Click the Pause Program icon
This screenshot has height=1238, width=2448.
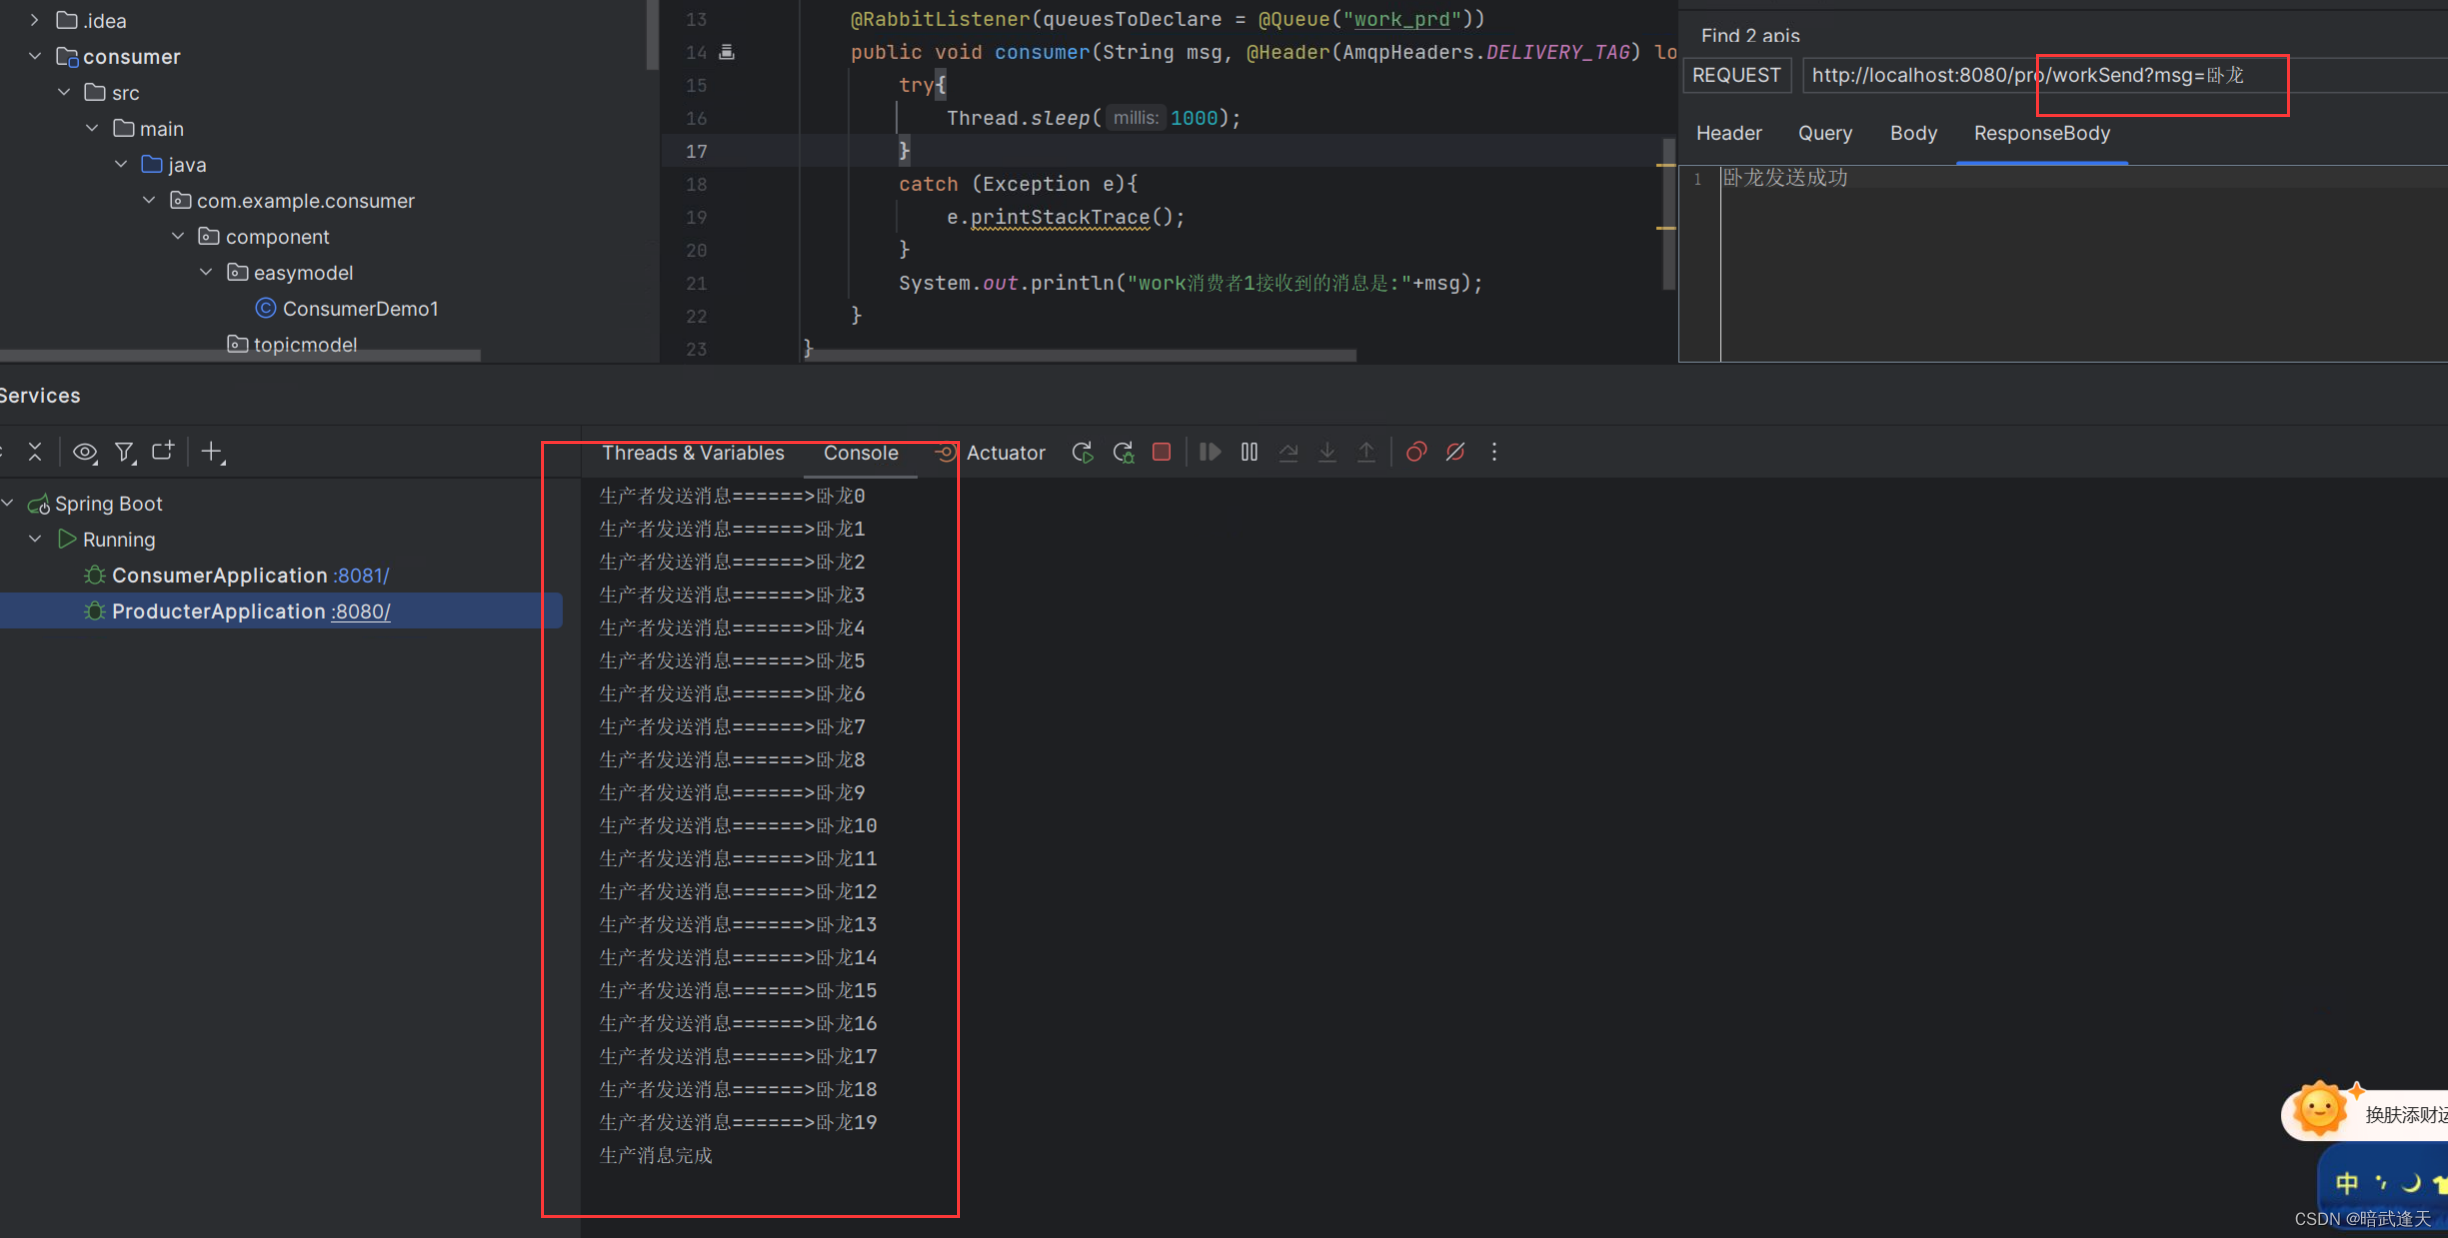(1248, 453)
